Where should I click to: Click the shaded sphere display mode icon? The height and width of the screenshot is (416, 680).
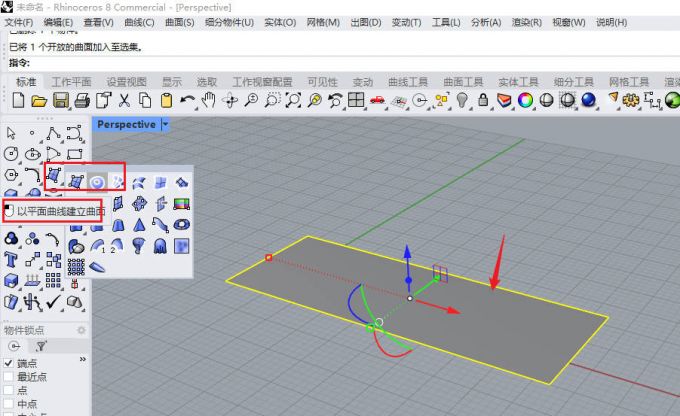tap(546, 101)
